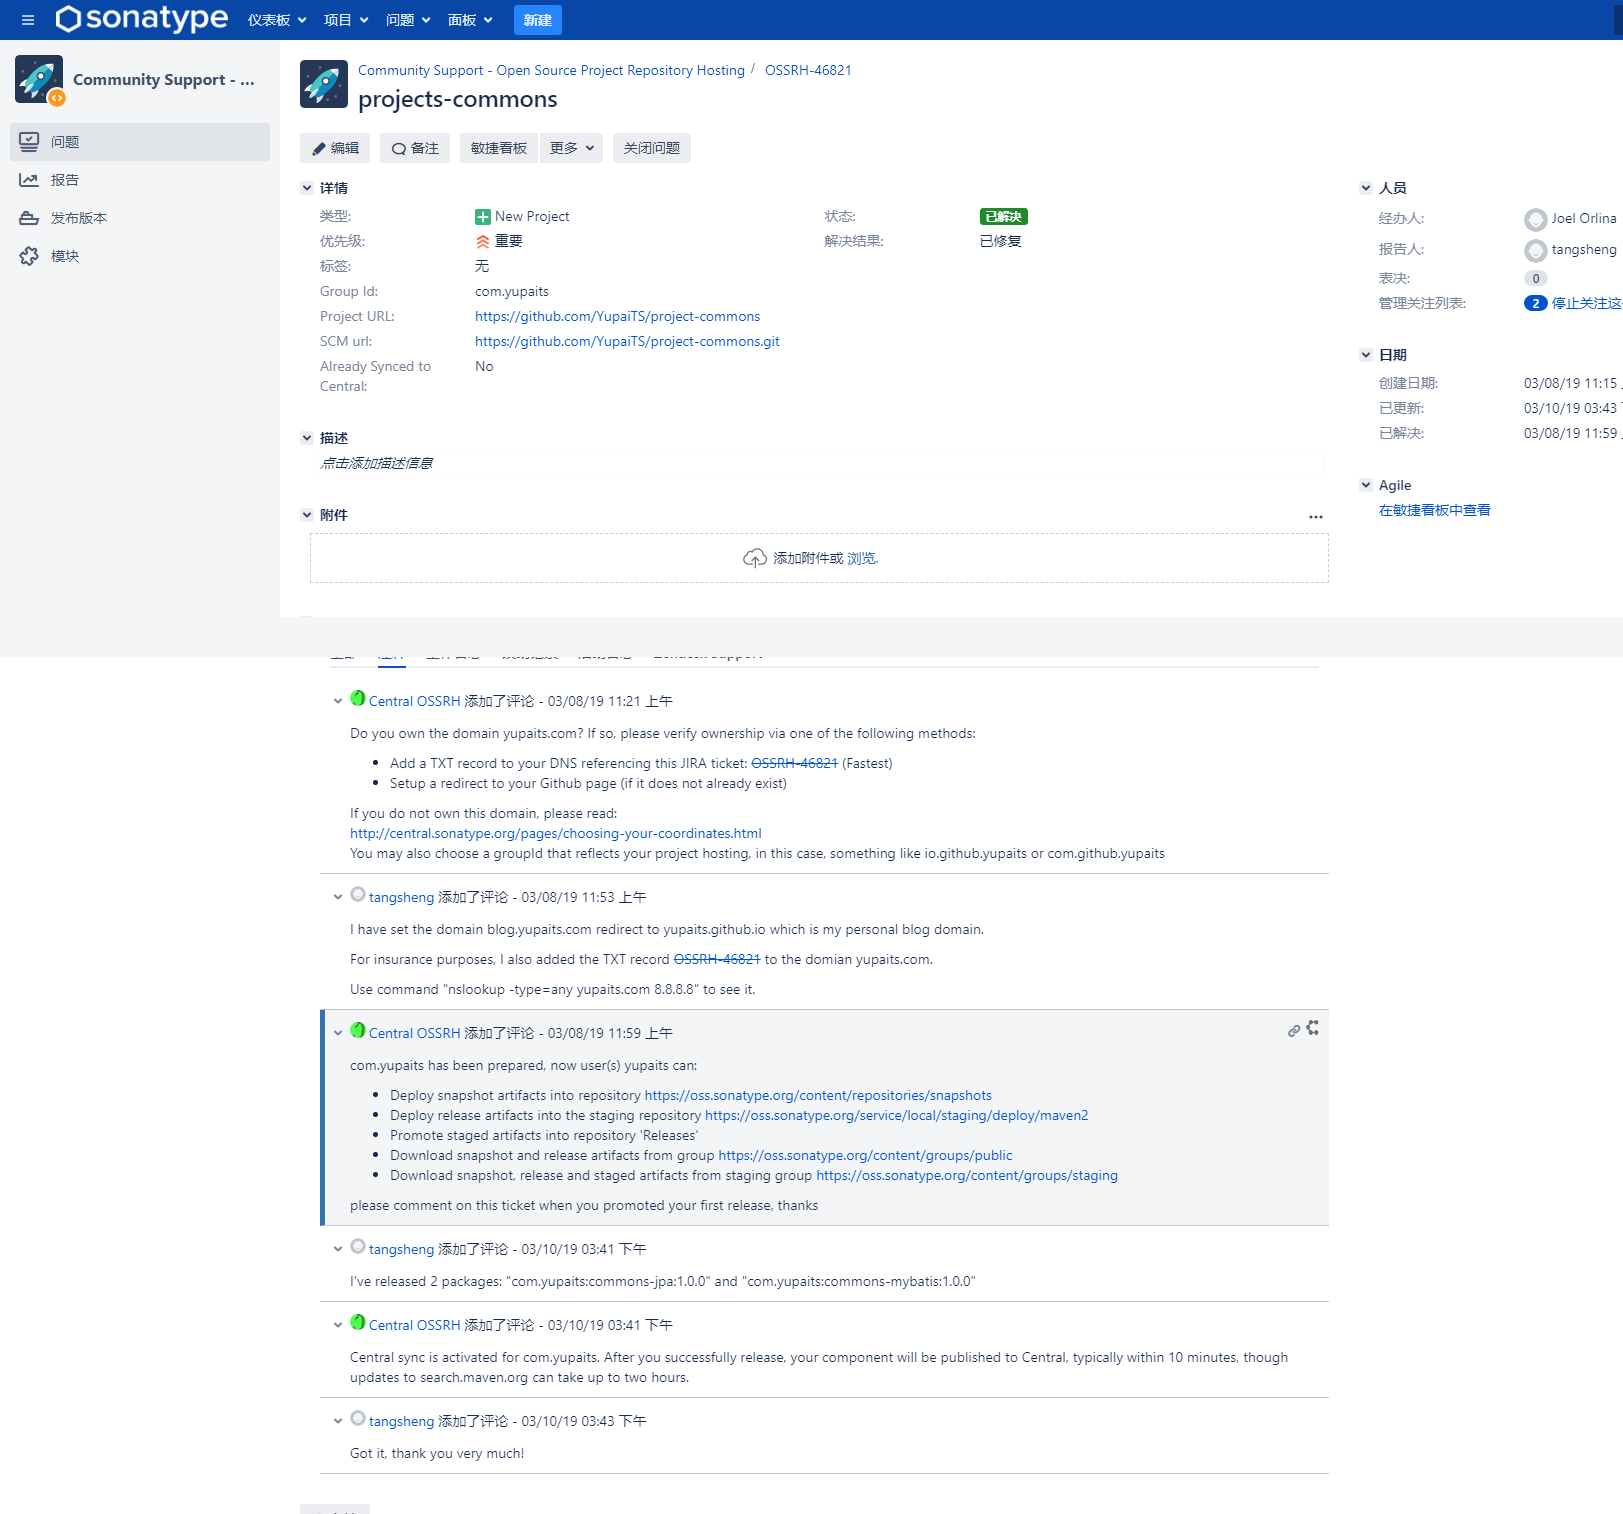Image resolution: width=1623 pixels, height=1514 pixels.
Task: Collapse the Dates section
Action: 1366,355
